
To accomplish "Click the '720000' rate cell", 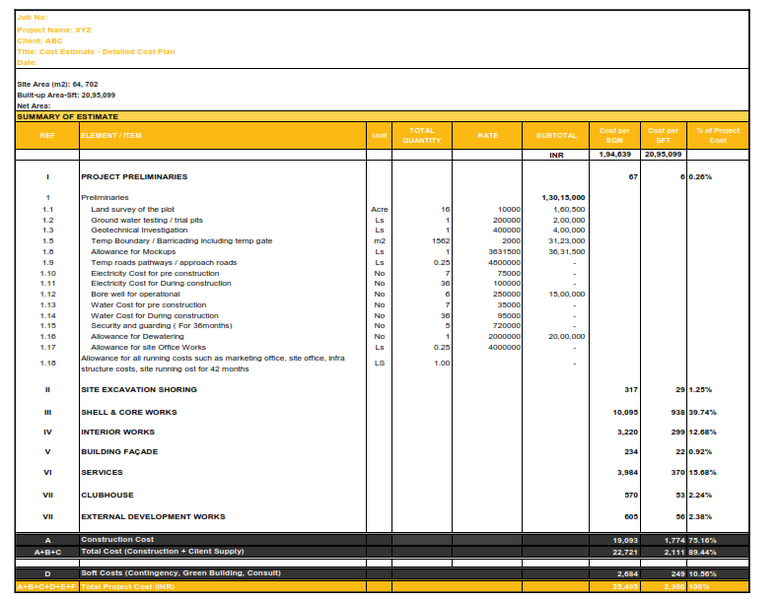I will coord(506,325).
